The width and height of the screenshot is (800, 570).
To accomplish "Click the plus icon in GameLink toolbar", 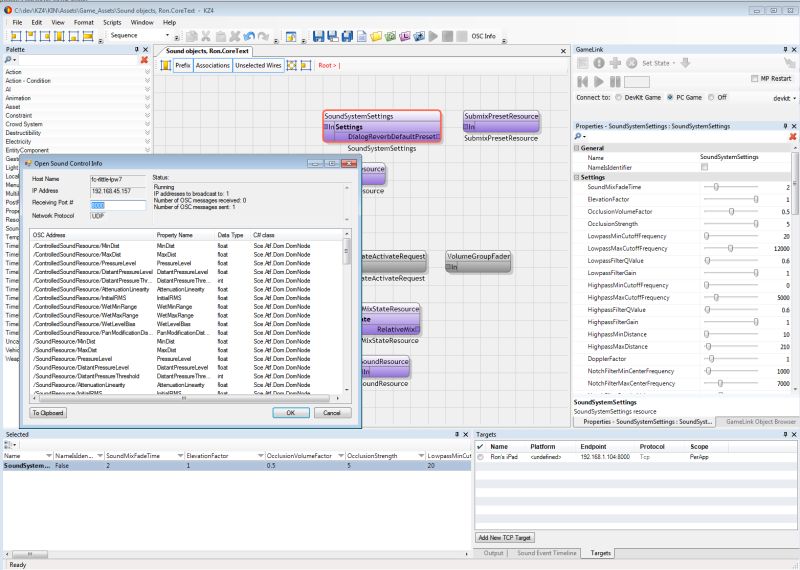I will pos(615,63).
